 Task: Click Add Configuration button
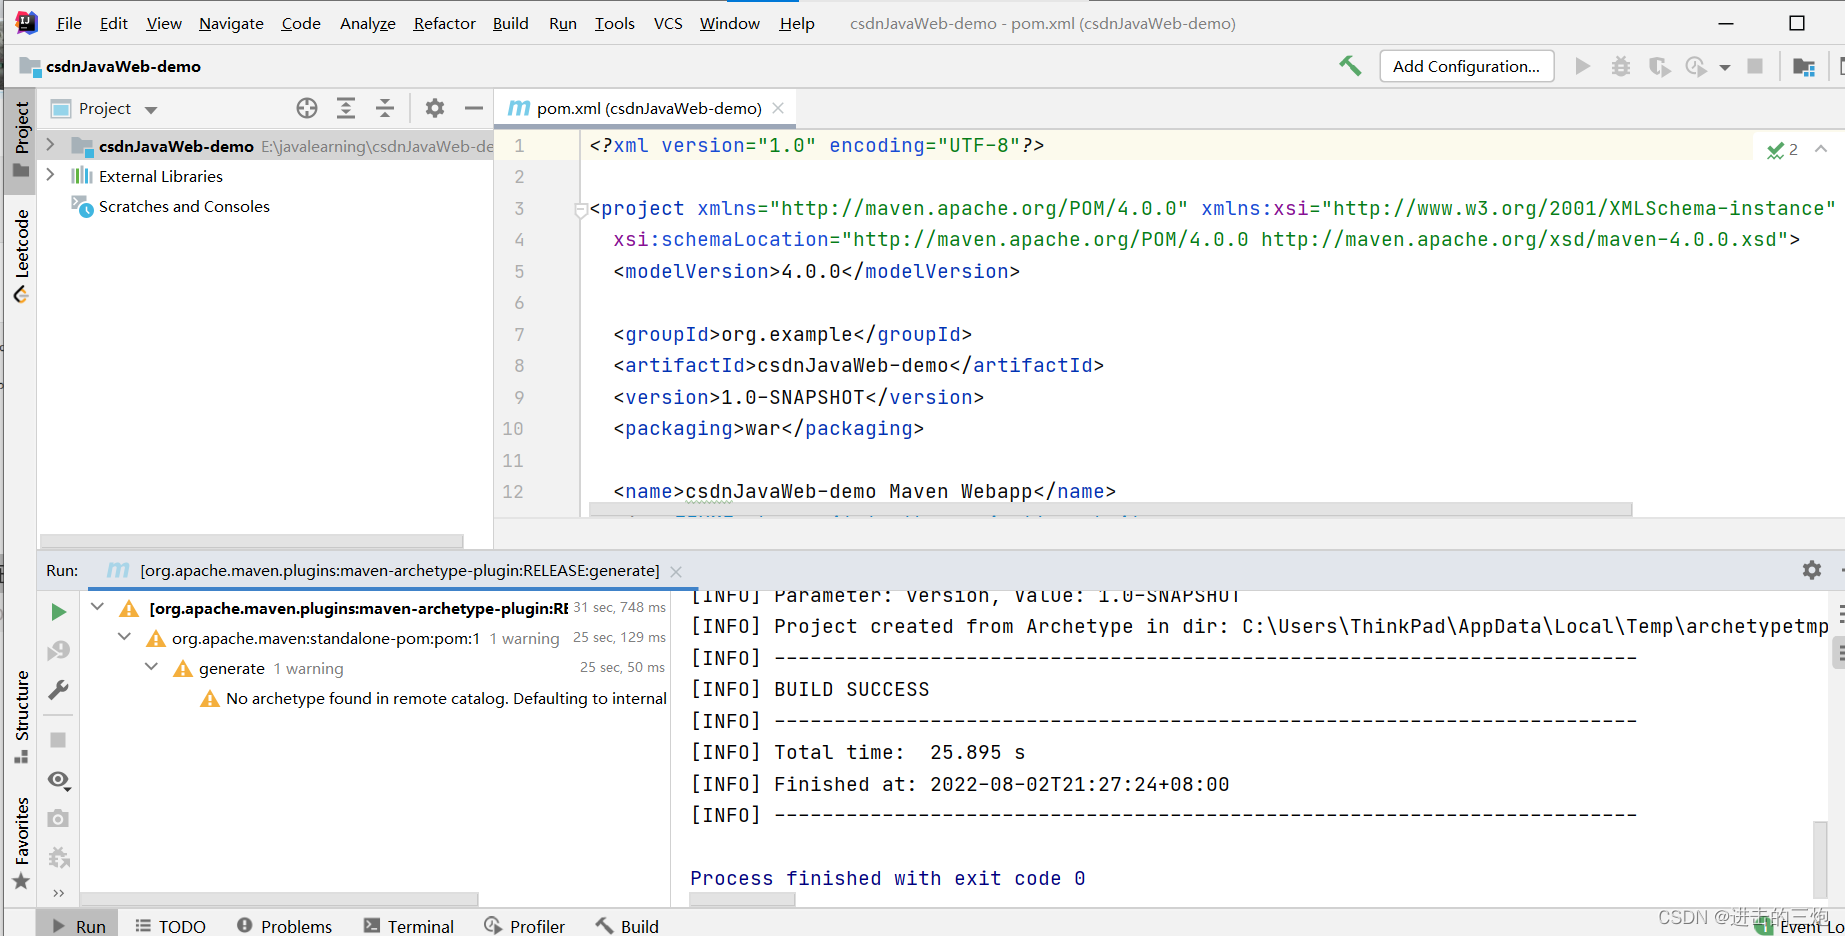click(x=1466, y=66)
